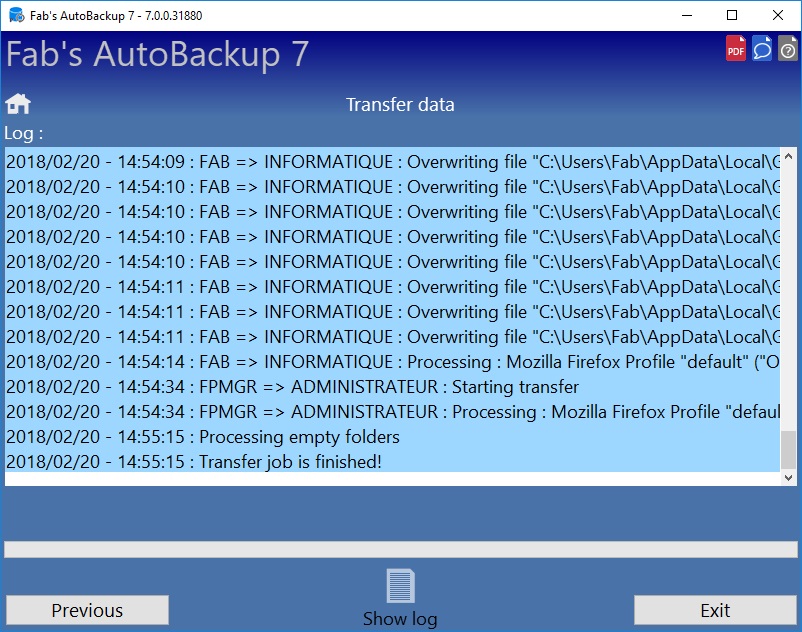Click the app icon in title bar

[x=16, y=15]
